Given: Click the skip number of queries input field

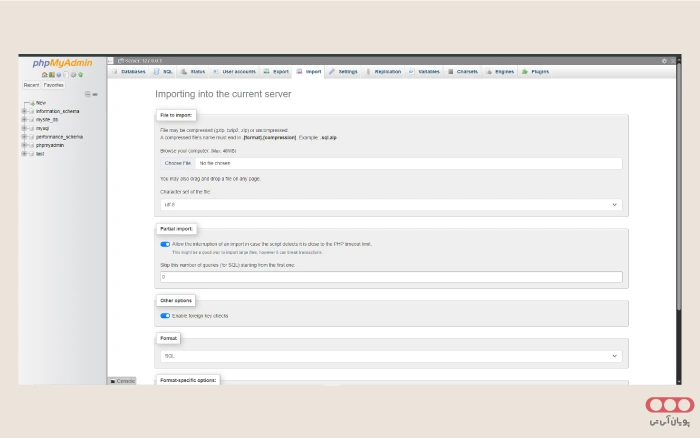Looking at the screenshot, I should [x=391, y=277].
